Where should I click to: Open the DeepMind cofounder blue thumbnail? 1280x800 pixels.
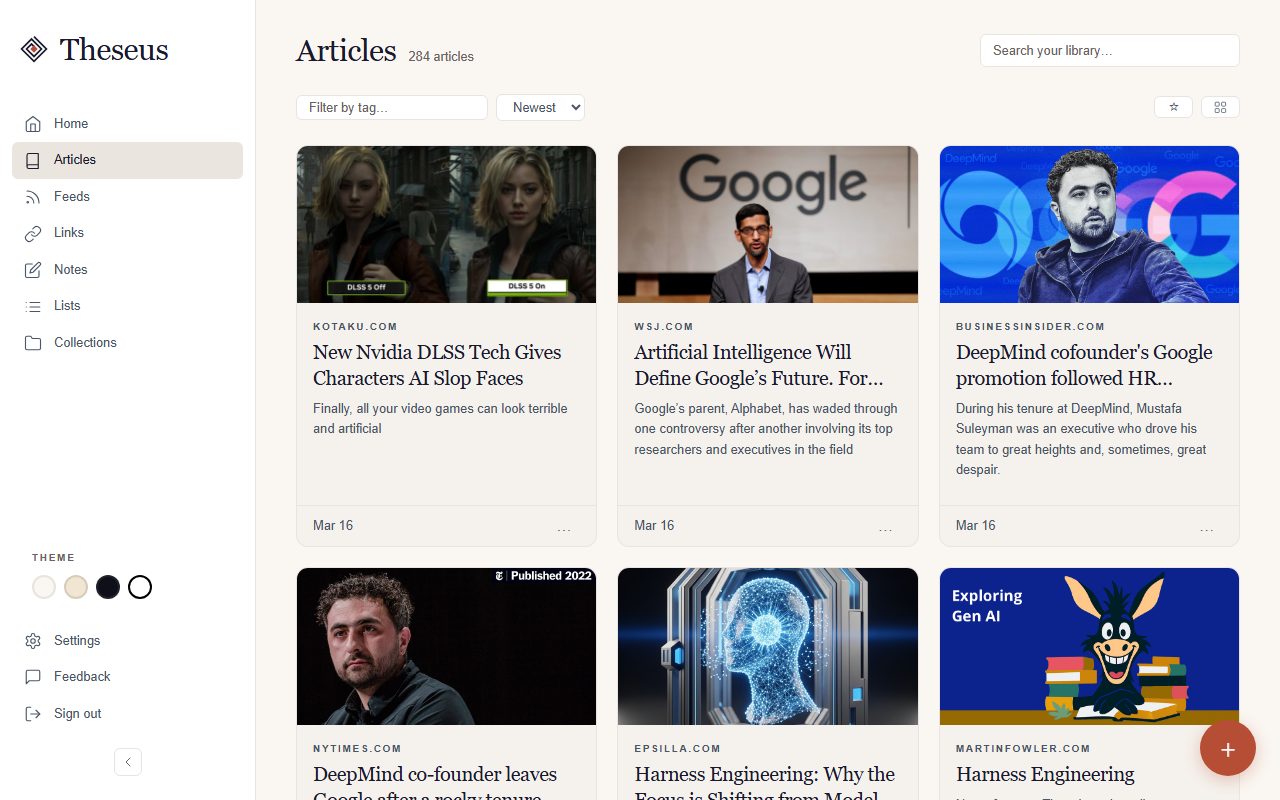pyautogui.click(x=1090, y=225)
